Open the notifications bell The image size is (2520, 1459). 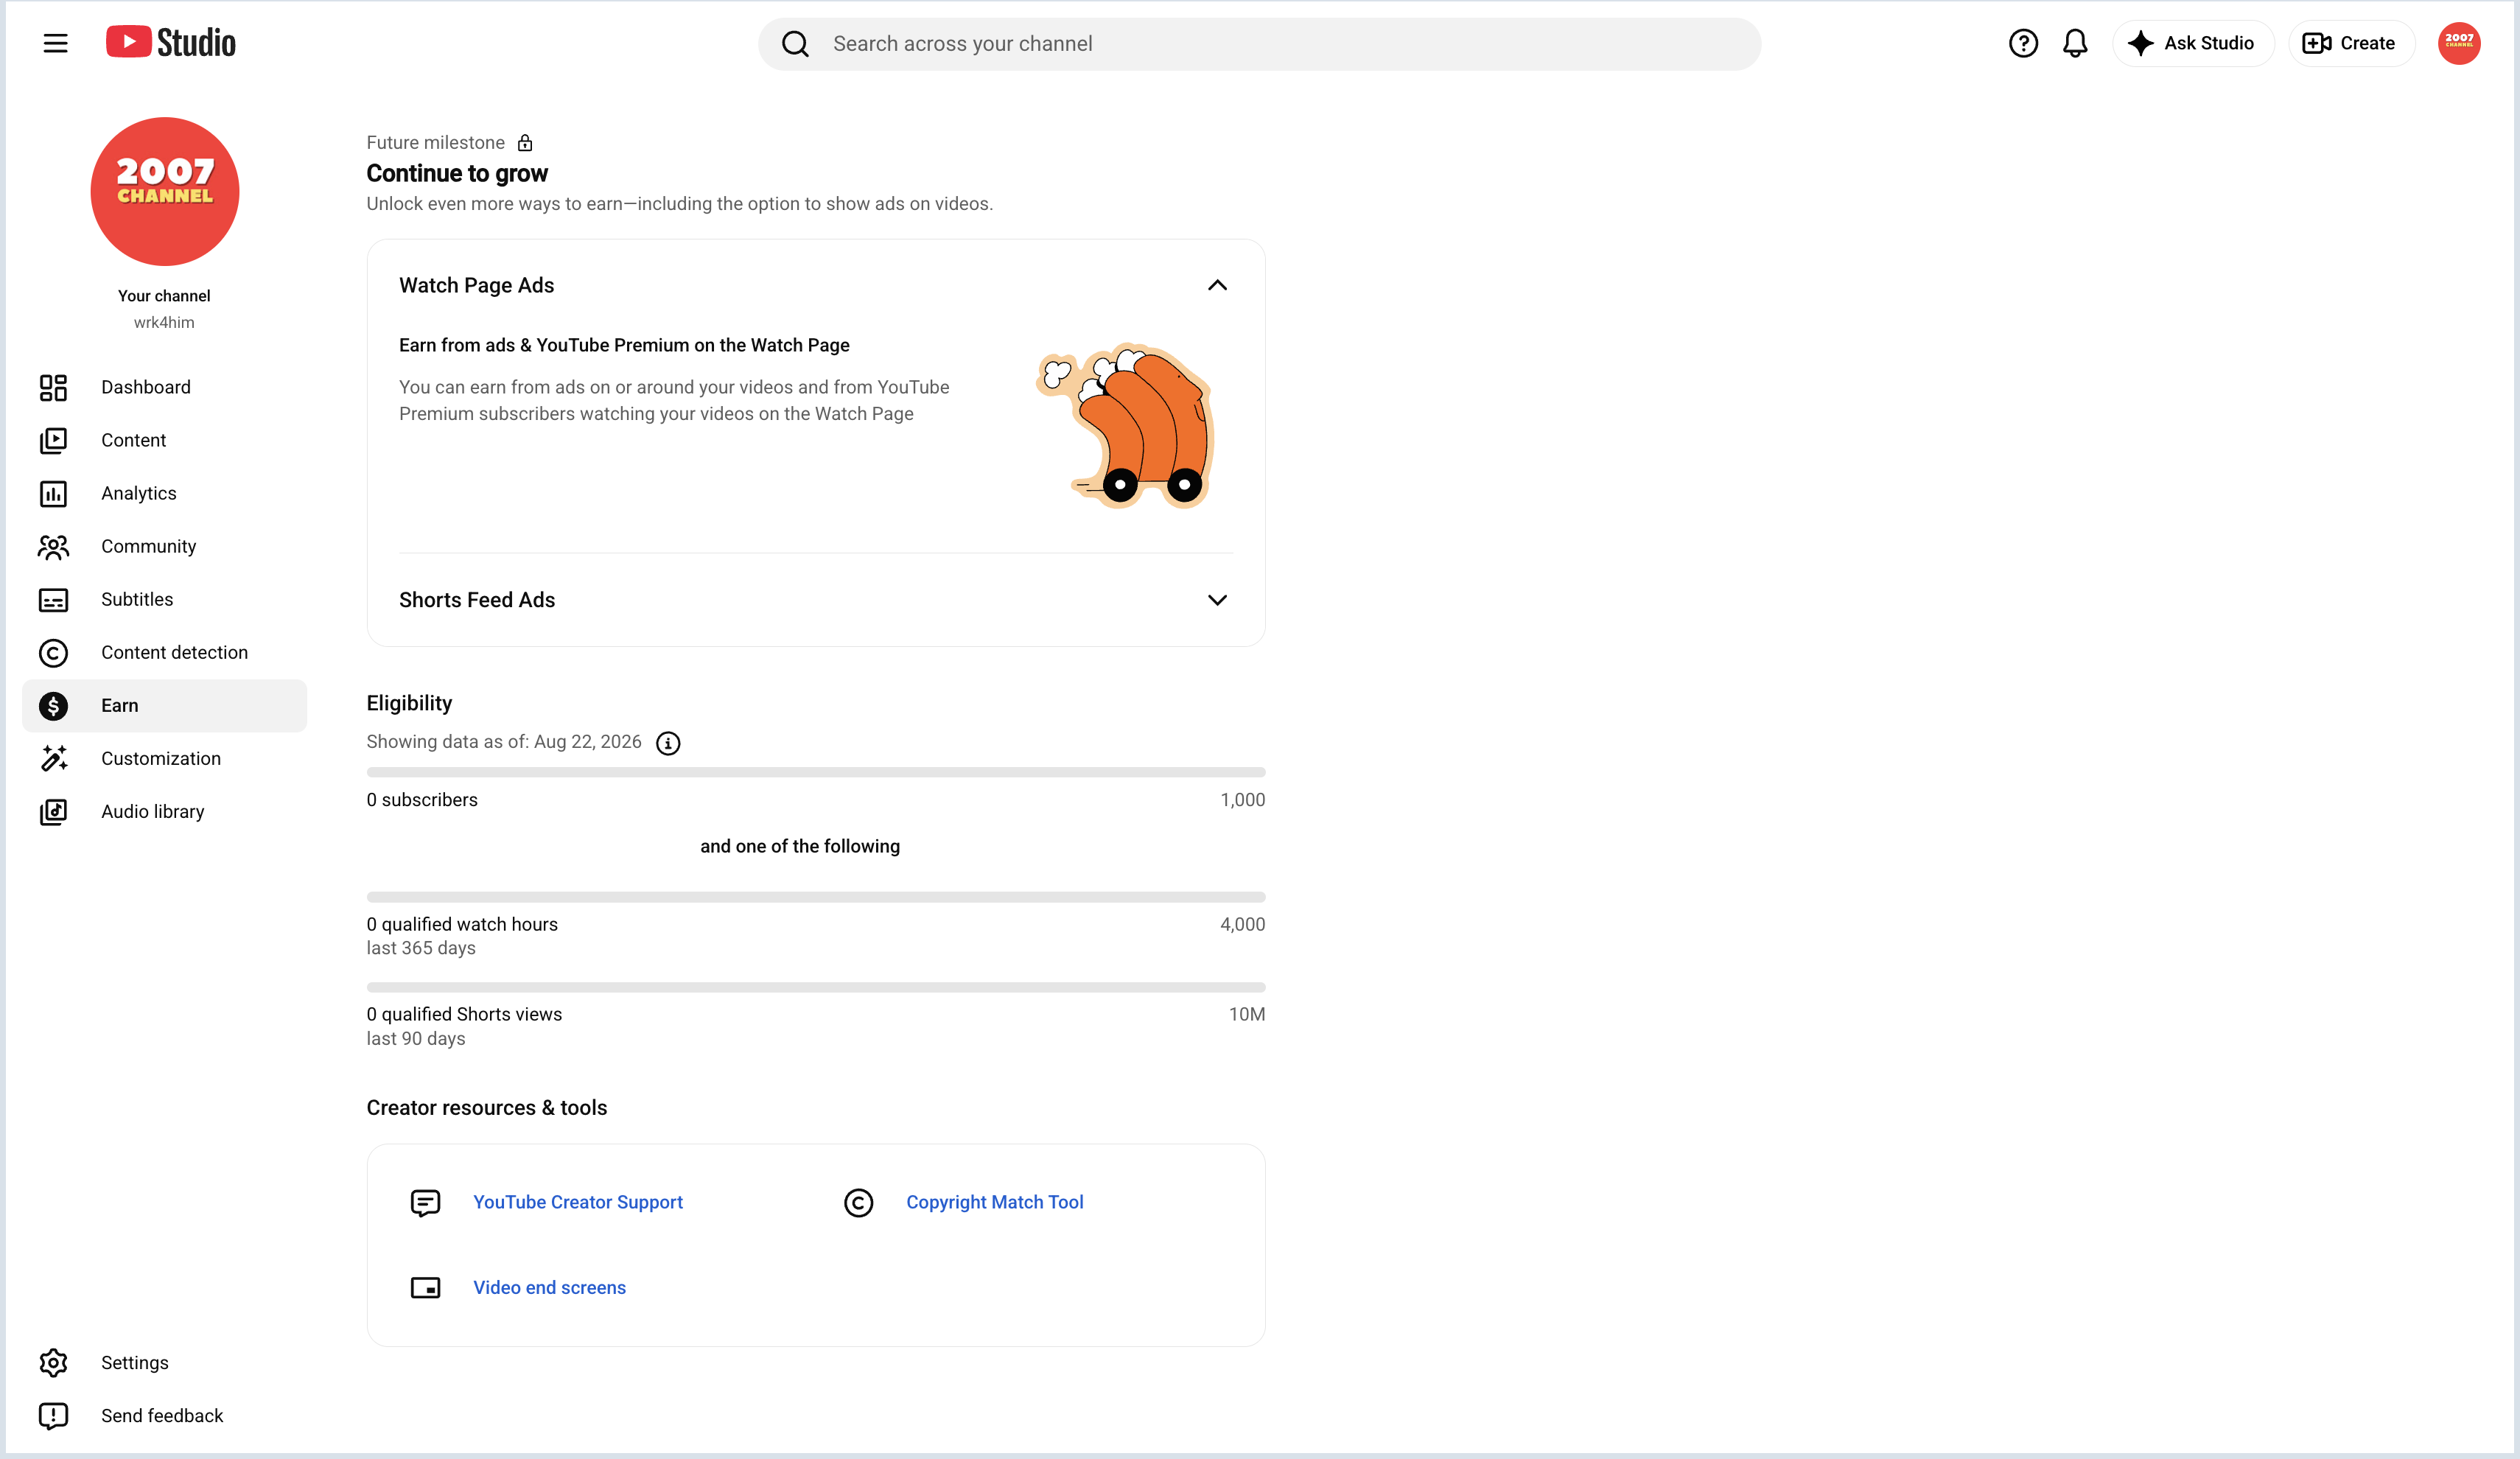(2075, 43)
